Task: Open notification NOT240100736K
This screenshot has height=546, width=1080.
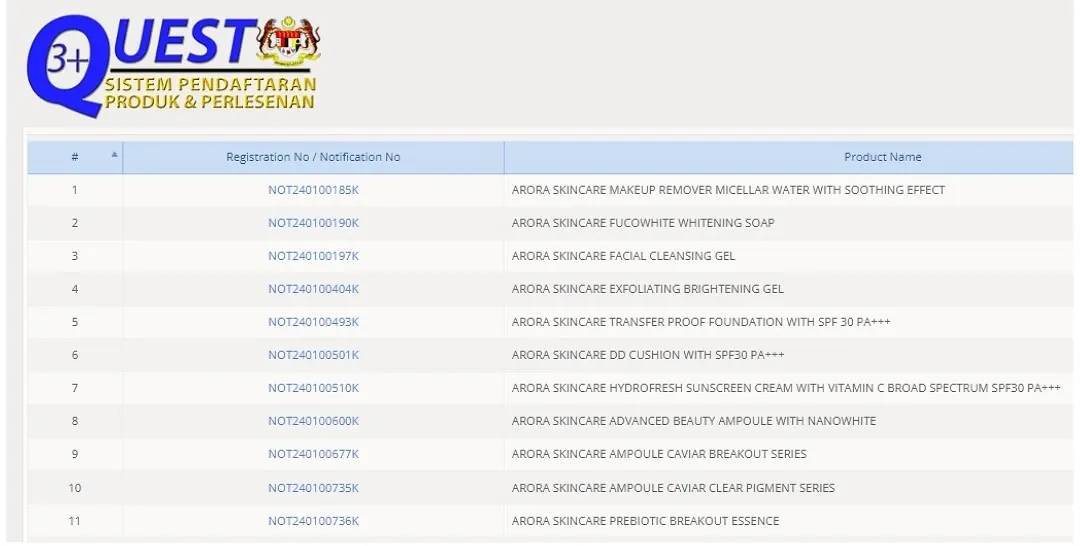Action: (313, 521)
